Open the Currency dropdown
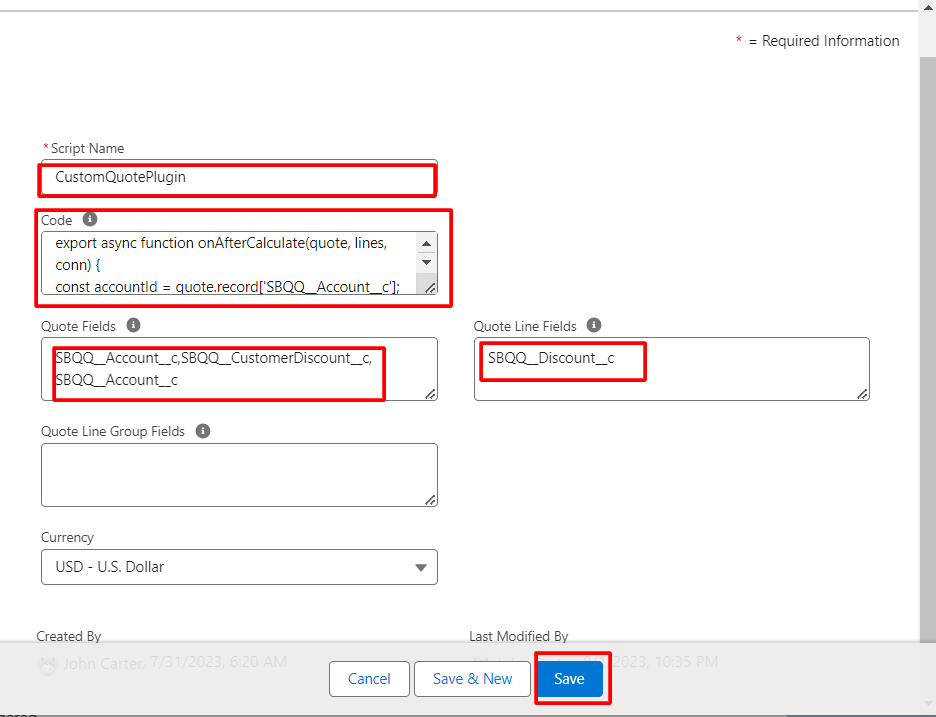This screenshot has width=936, height=717. coord(239,567)
